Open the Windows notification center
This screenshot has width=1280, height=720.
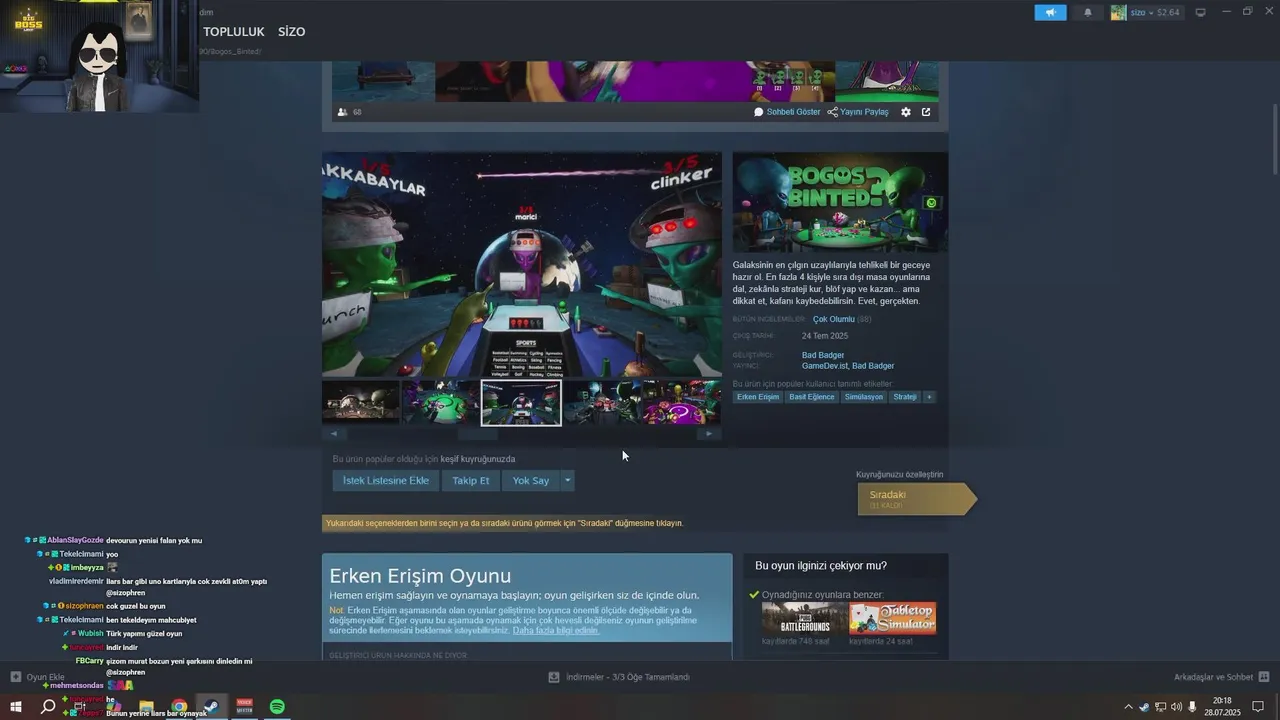point(1258,707)
